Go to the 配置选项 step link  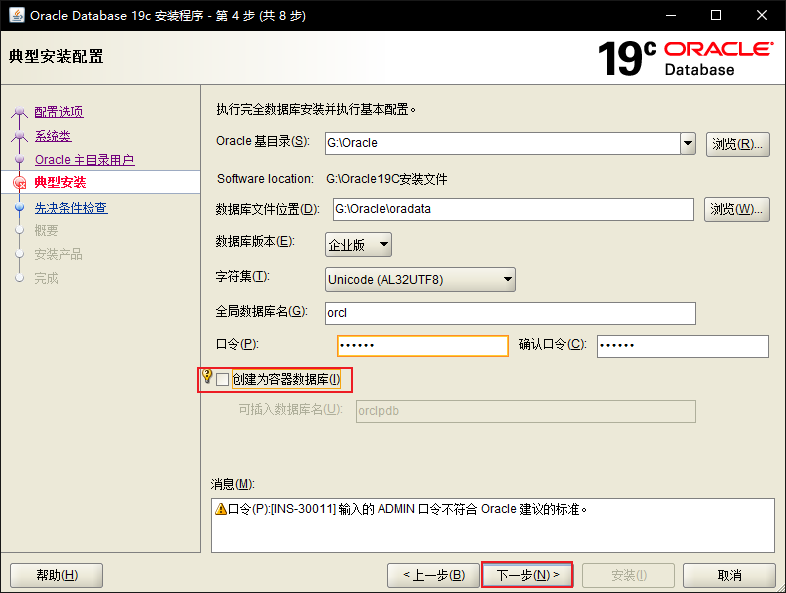tap(59, 112)
